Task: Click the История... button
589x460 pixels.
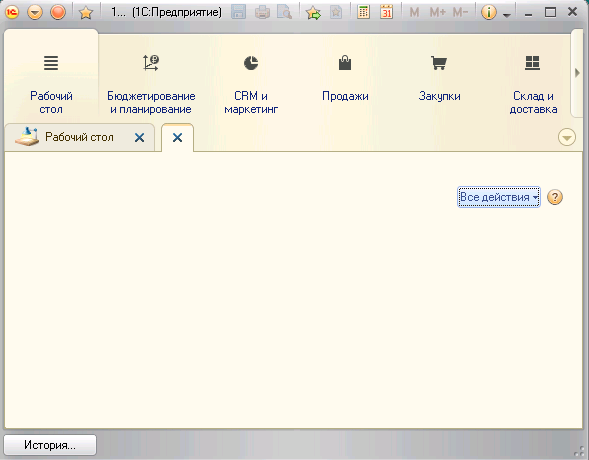Action: point(50,445)
